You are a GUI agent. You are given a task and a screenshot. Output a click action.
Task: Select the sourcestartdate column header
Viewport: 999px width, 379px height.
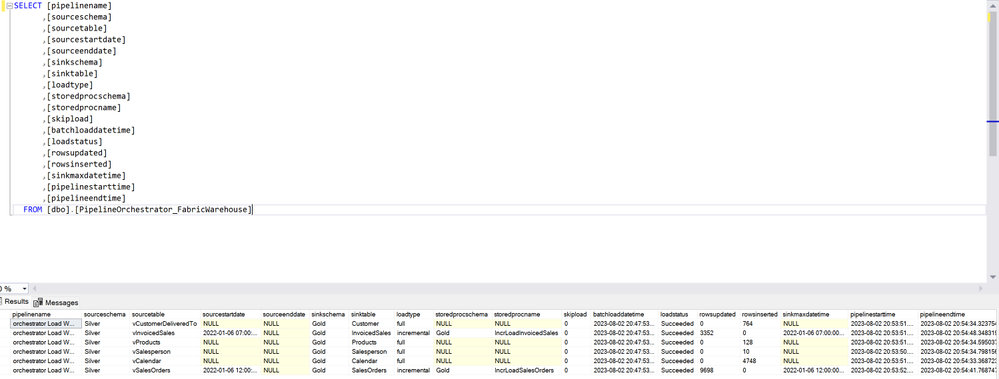(231, 315)
